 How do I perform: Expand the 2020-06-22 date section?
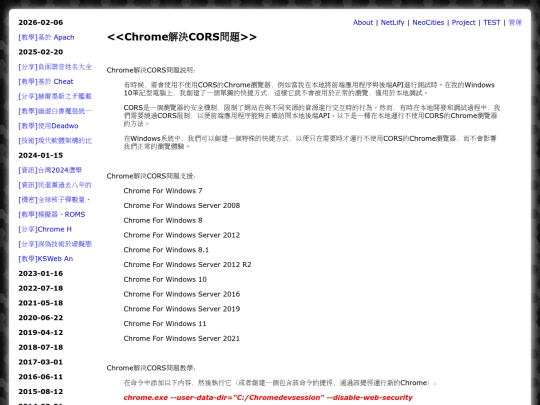click(41, 318)
